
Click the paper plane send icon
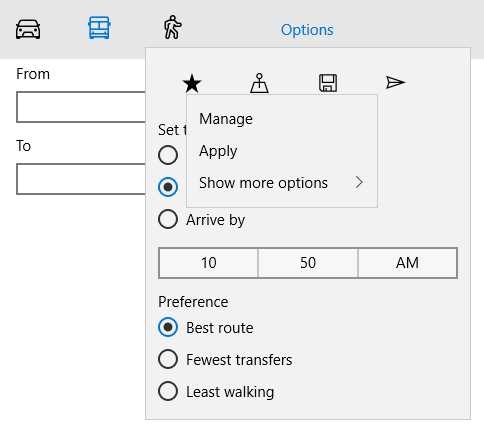(x=395, y=82)
